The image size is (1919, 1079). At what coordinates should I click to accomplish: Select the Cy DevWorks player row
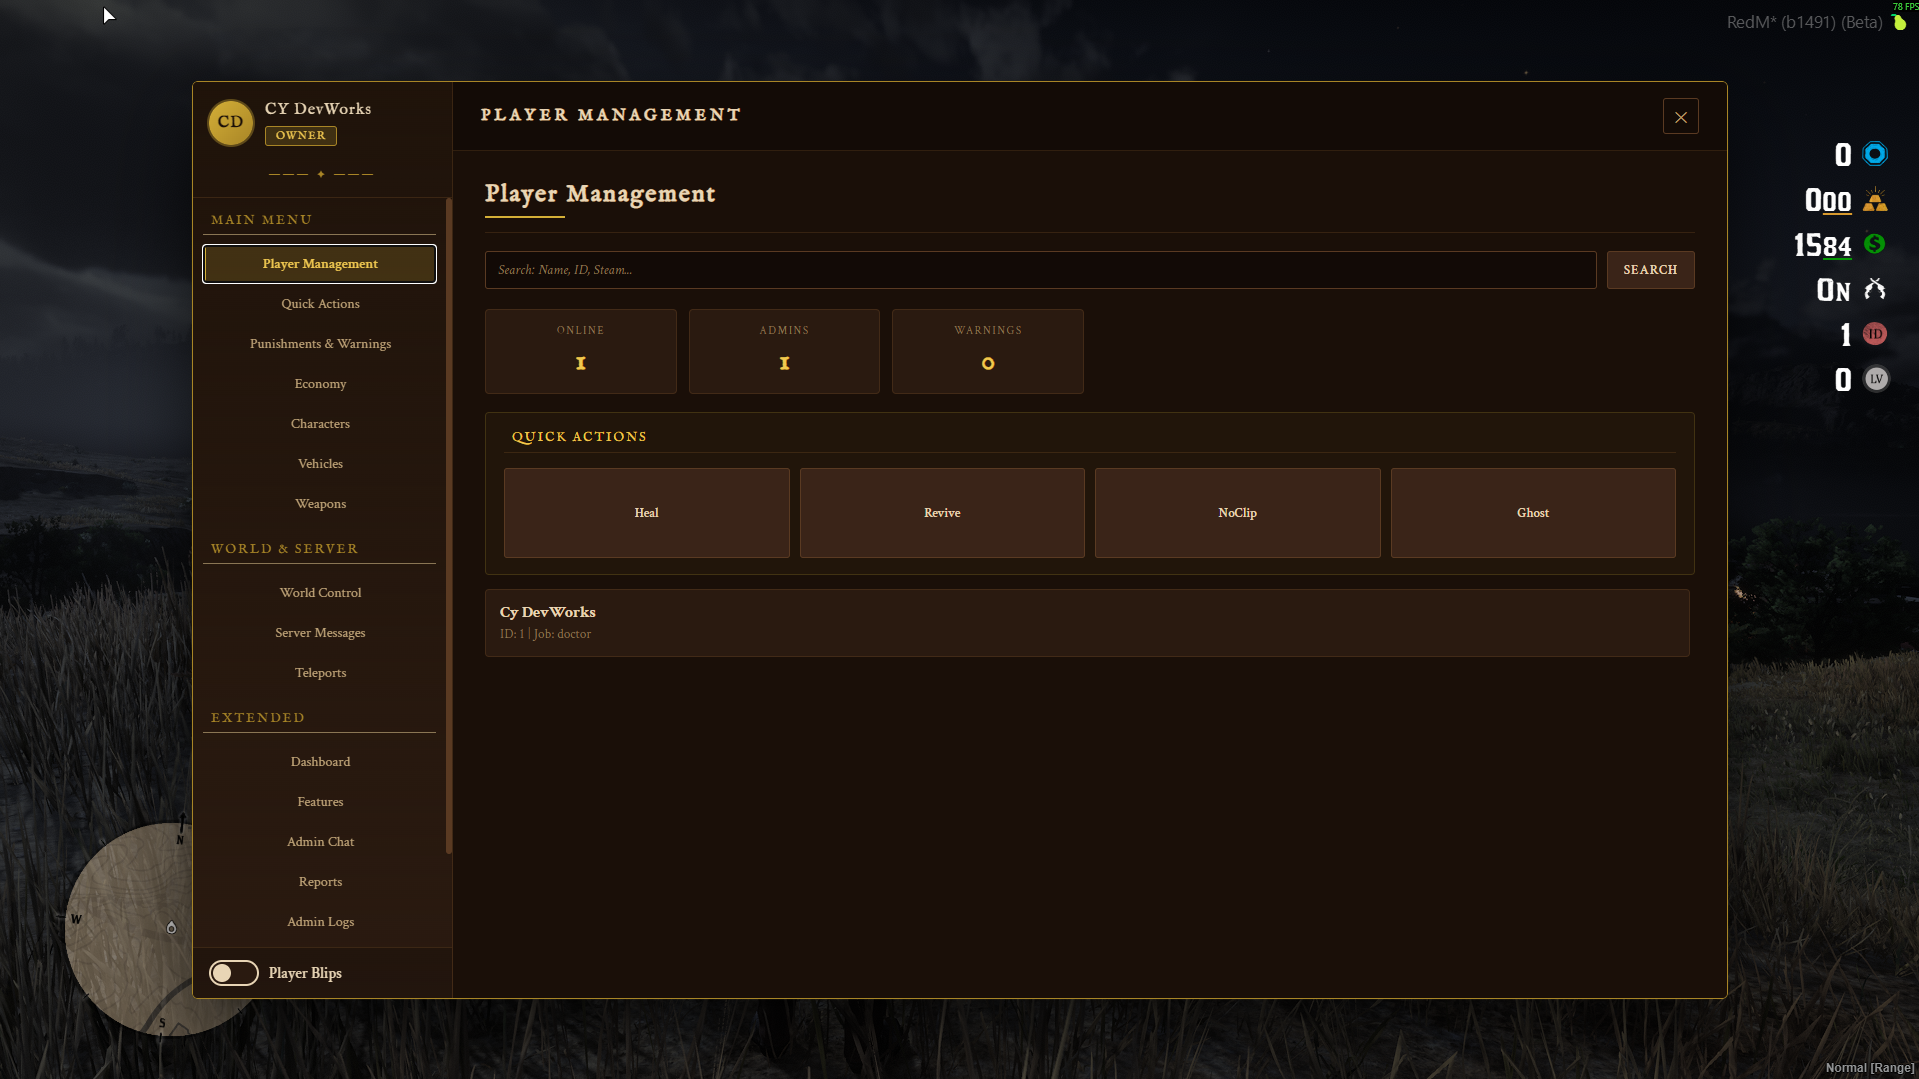click(x=1087, y=623)
